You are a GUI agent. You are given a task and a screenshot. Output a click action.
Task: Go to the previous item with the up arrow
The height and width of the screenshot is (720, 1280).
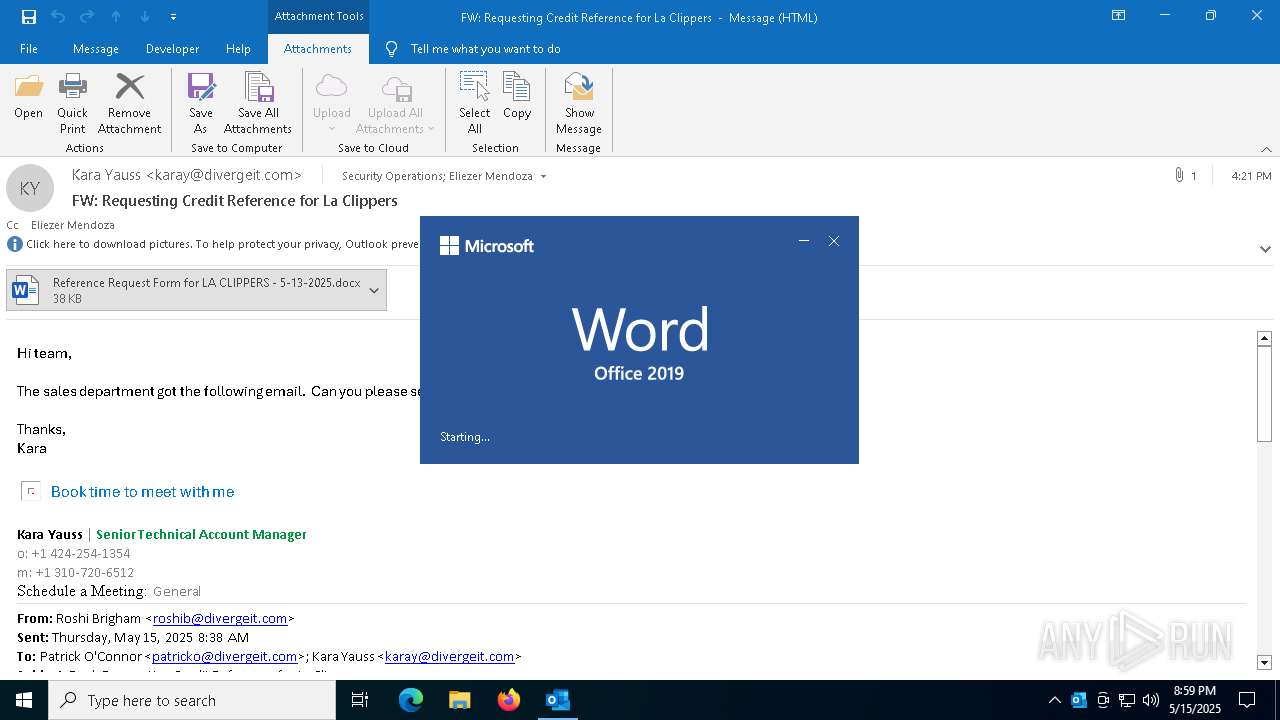click(116, 17)
